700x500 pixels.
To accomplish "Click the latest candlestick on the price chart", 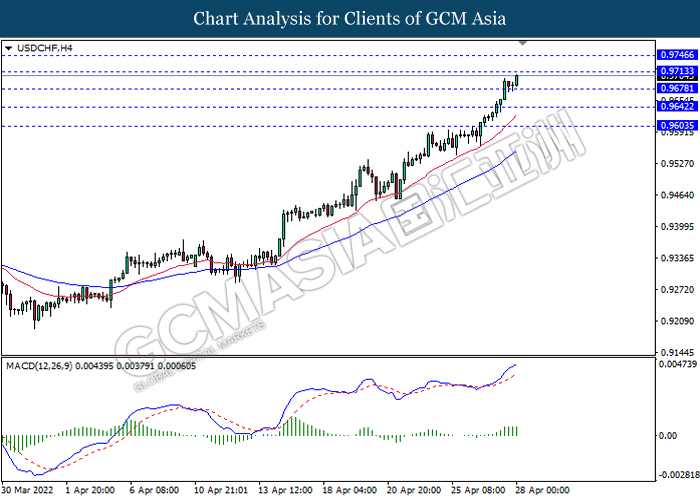I will (517, 80).
